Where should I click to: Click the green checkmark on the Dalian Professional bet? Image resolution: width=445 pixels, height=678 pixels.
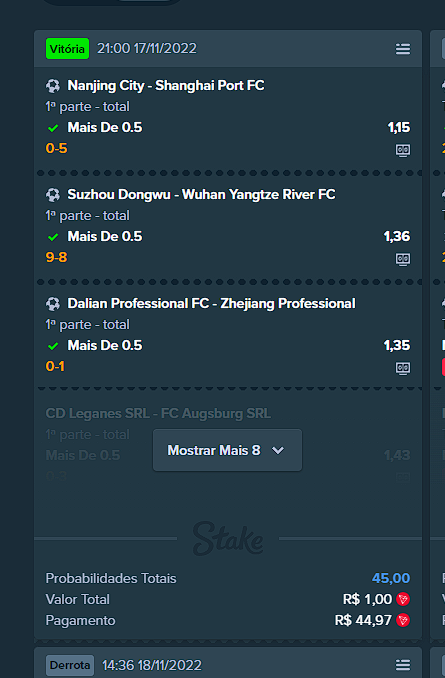point(53,346)
